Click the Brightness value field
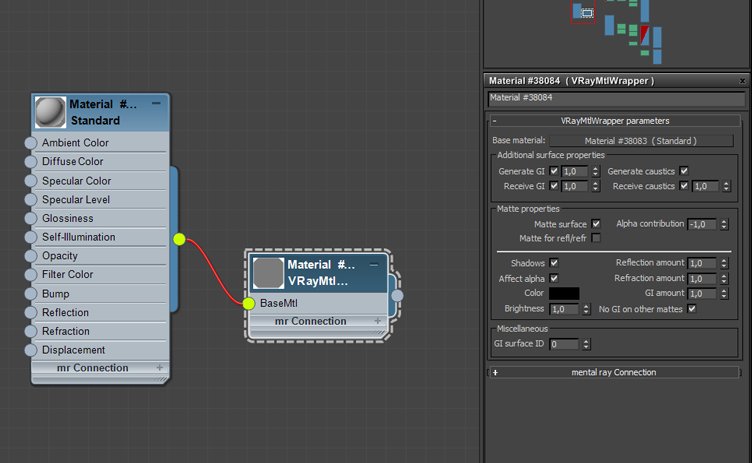The height and width of the screenshot is (463, 752). (x=564, y=309)
